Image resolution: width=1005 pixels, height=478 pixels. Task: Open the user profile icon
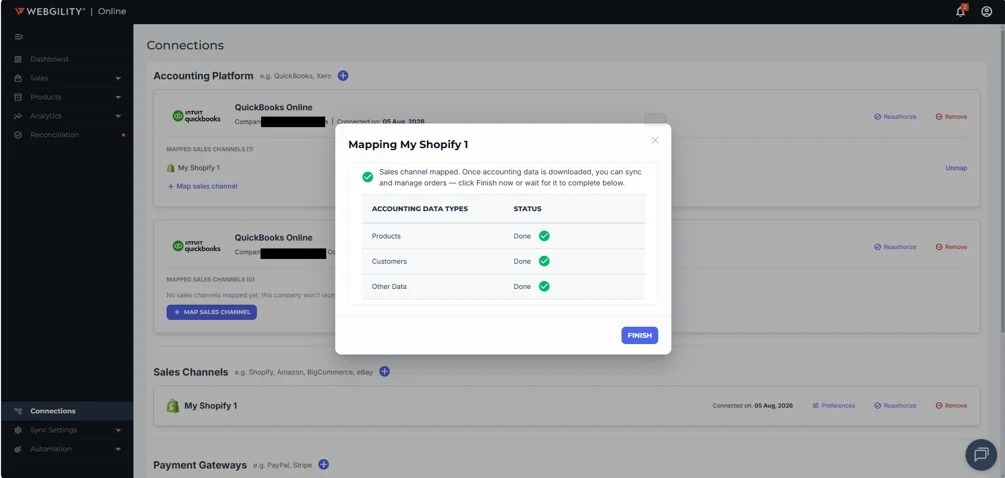point(986,12)
